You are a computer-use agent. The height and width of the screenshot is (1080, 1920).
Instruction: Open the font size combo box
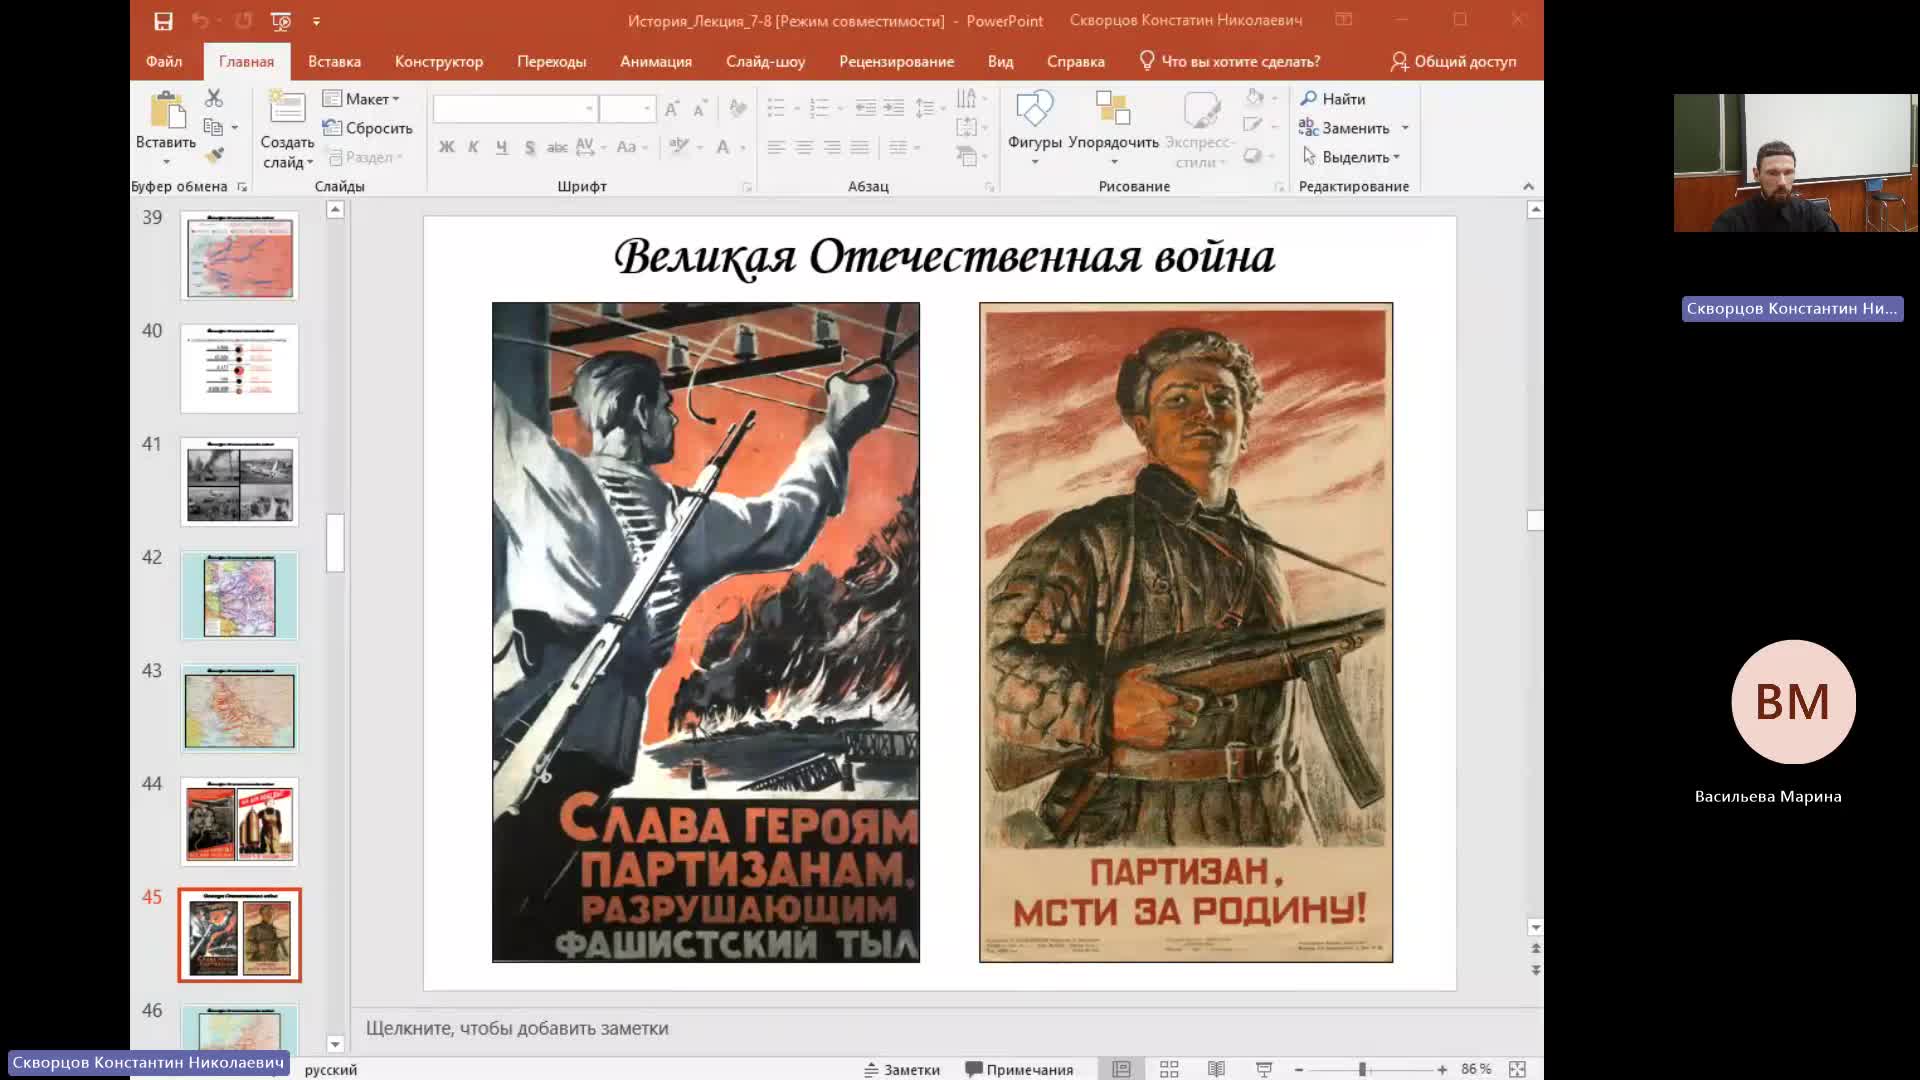tap(627, 108)
